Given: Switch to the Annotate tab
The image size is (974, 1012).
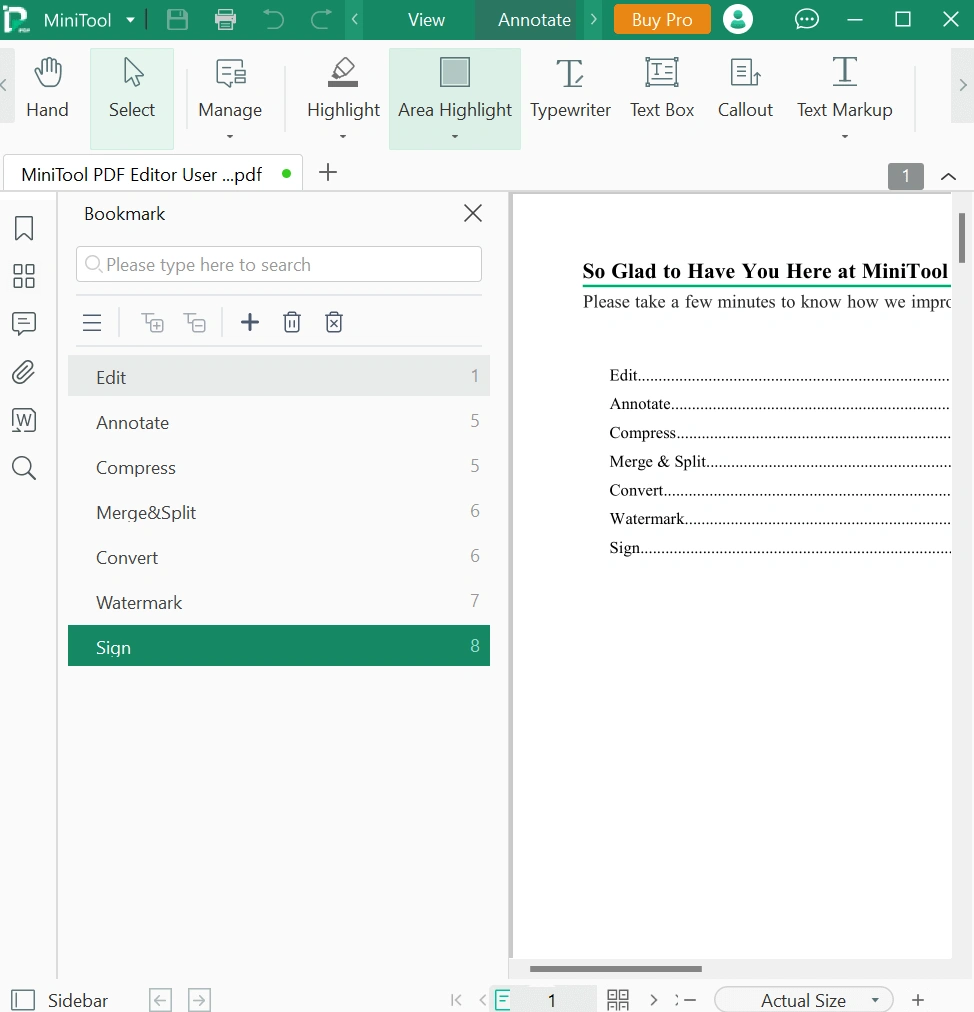Looking at the screenshot, I should (x=534, y=20).
